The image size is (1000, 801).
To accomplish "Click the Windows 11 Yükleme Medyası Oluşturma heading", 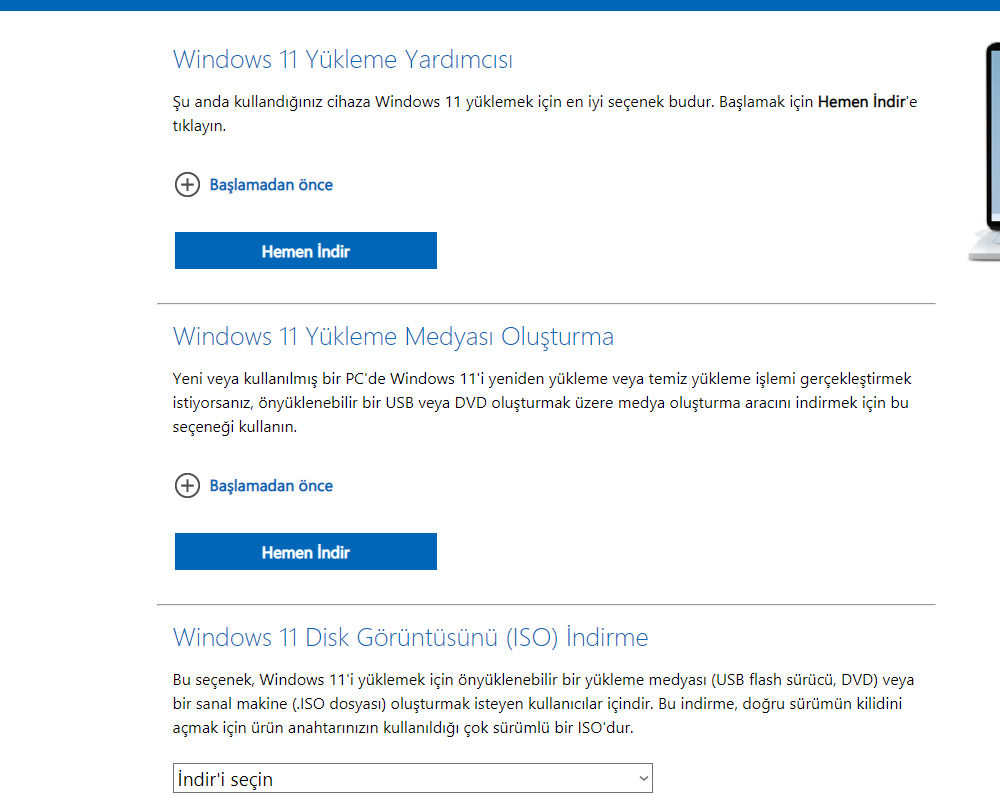I will pos(393,336).
